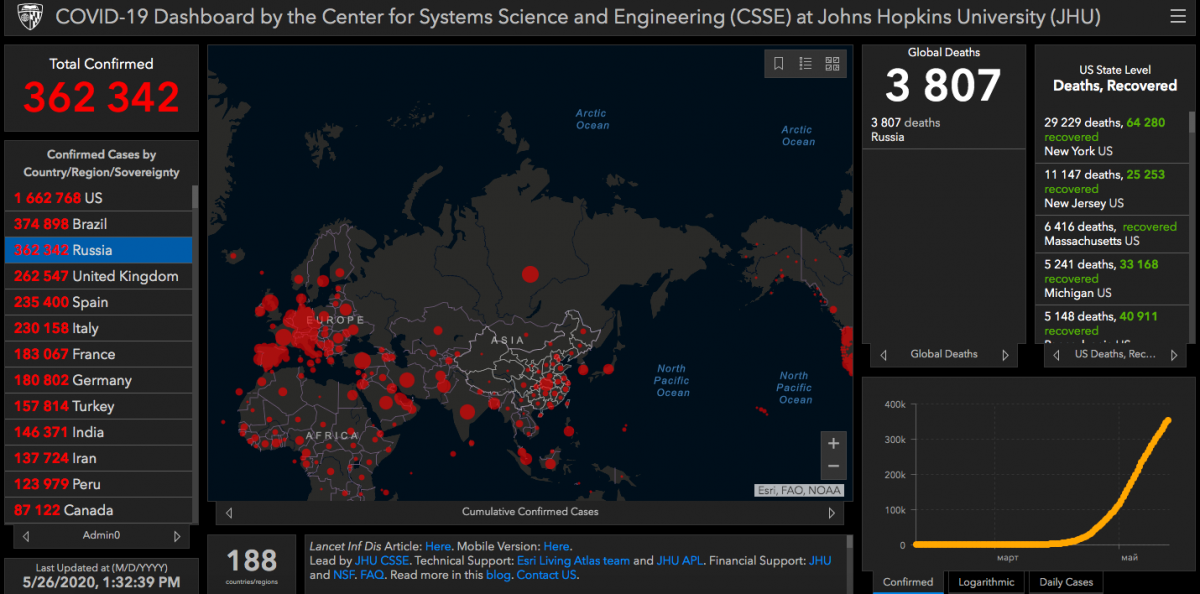Open the Contact US link

(x=546, y=575)
